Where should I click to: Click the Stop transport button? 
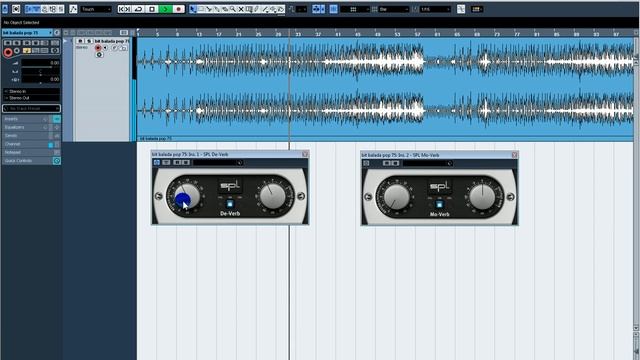[152, 9]
